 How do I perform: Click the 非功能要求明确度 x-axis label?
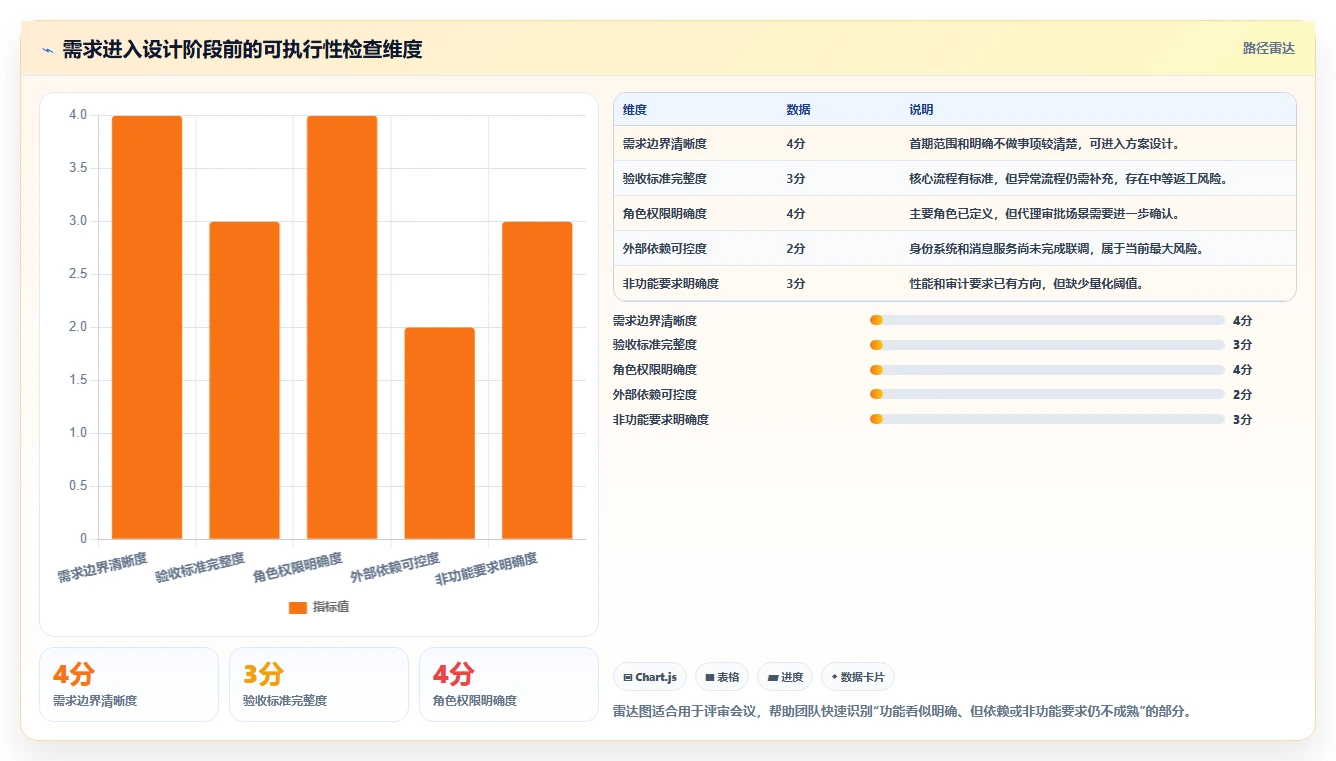point(487,569)
